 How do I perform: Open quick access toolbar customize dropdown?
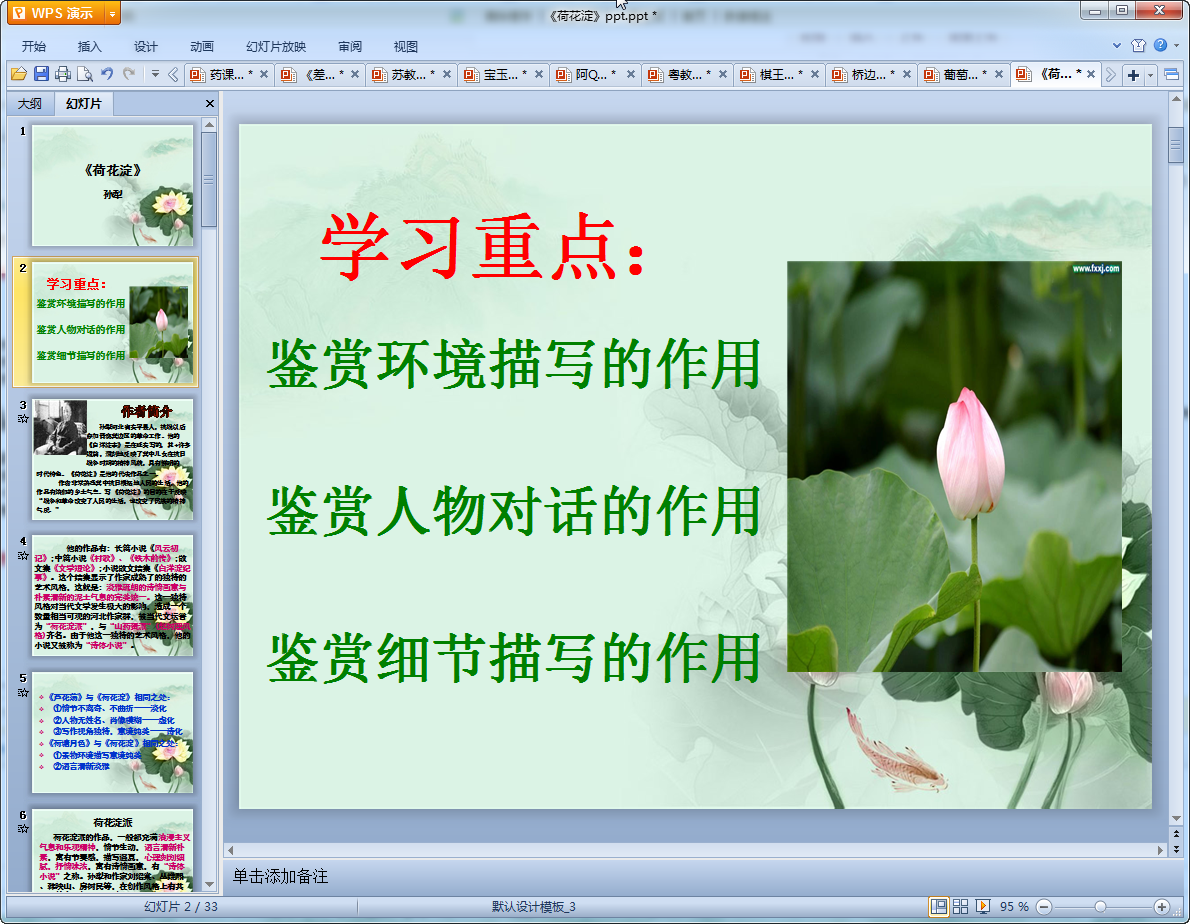[155, 74]
